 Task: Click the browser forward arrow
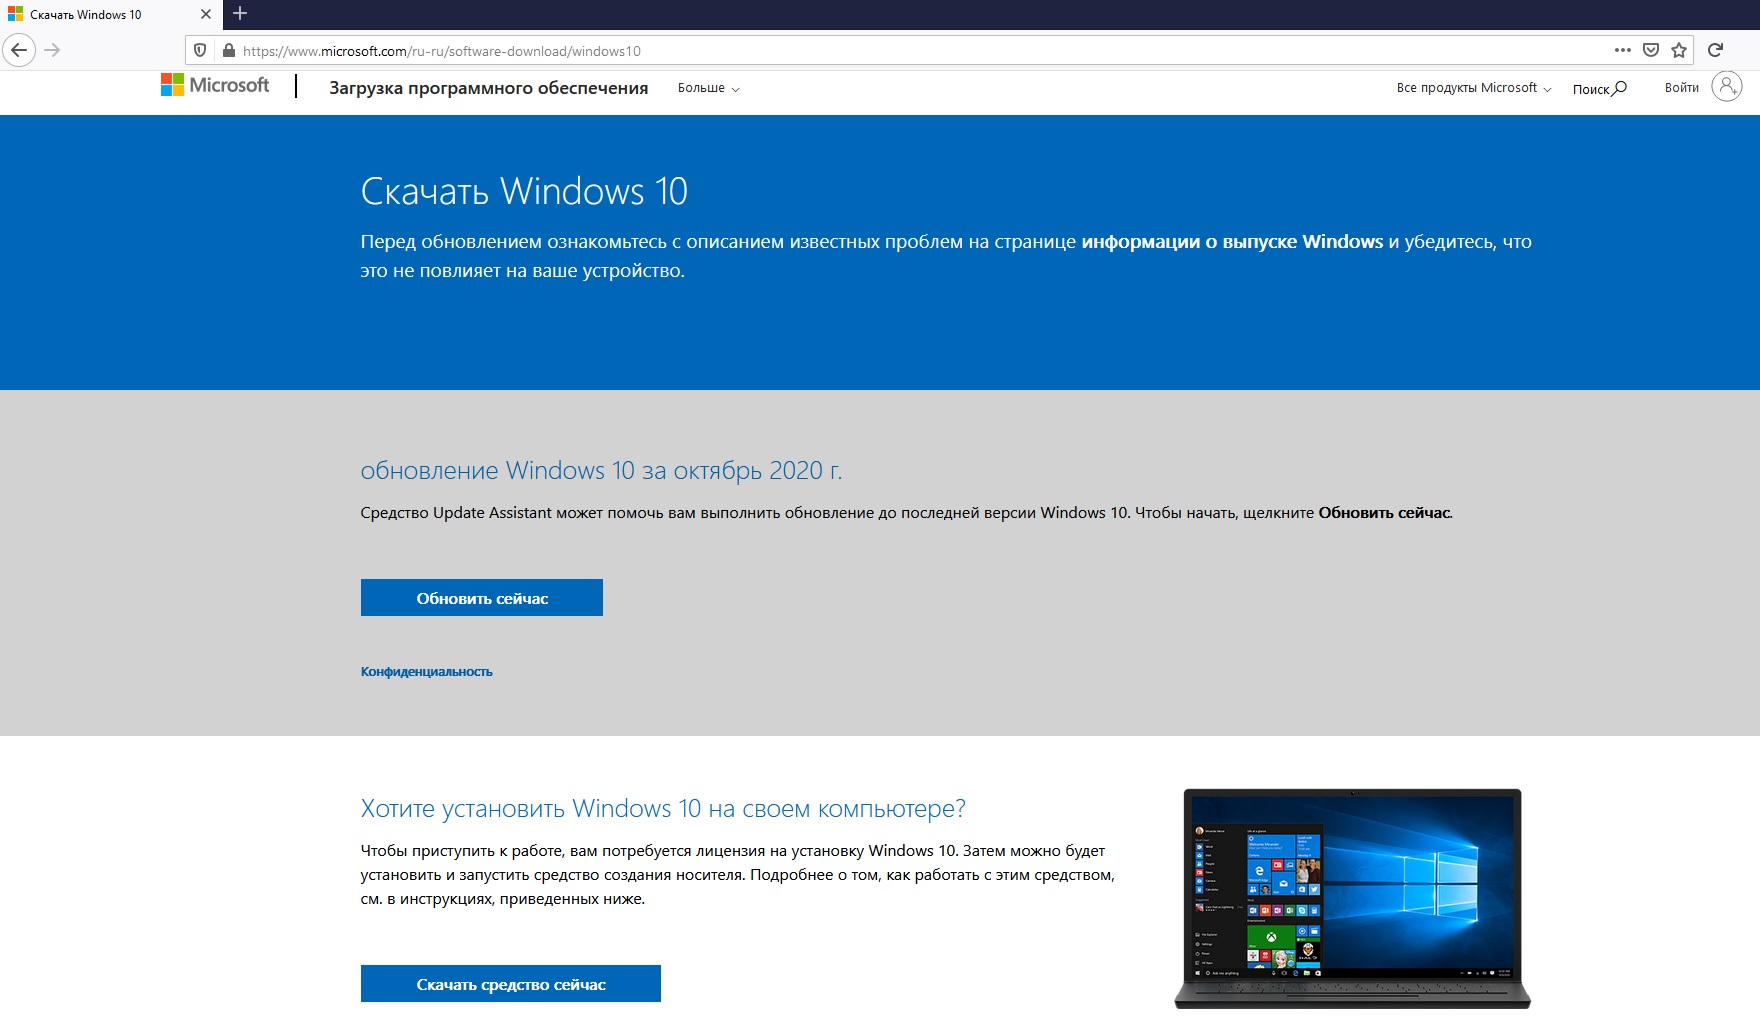pos(53,50)
